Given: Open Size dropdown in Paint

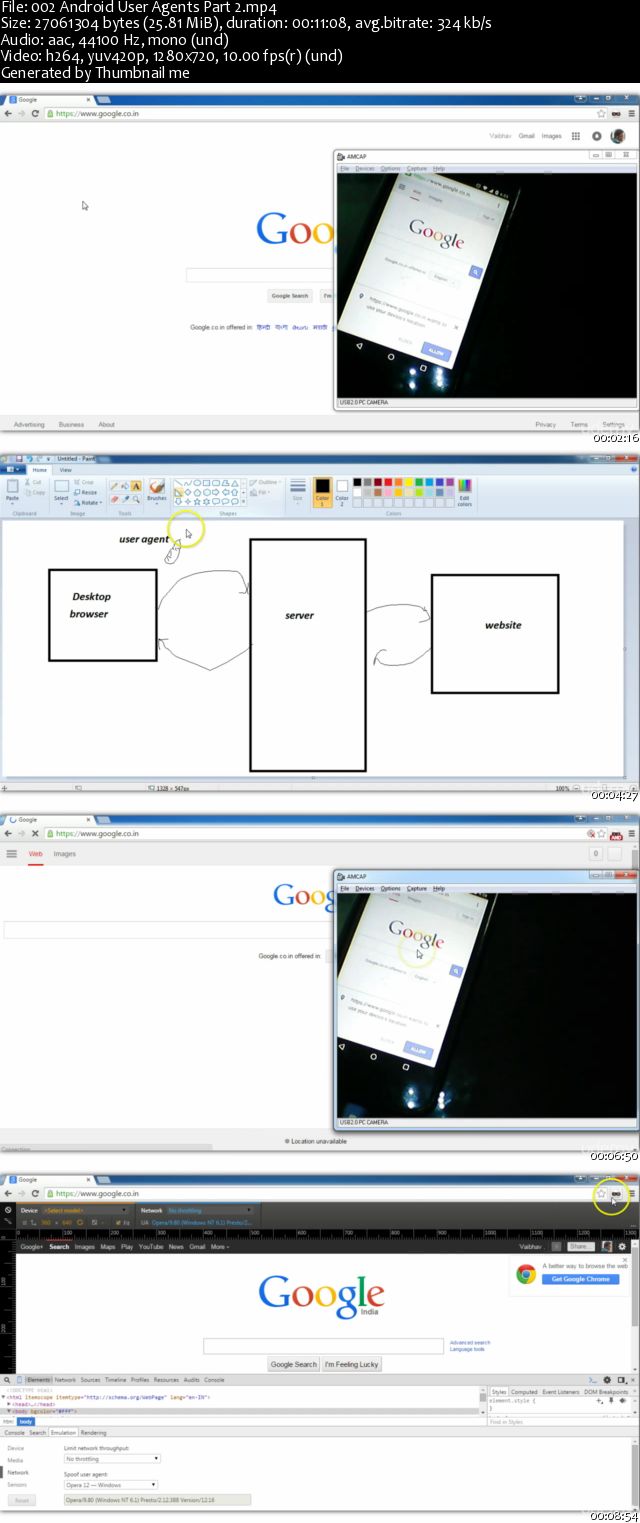Looking at the screenshot, I should tap(297, 492).
